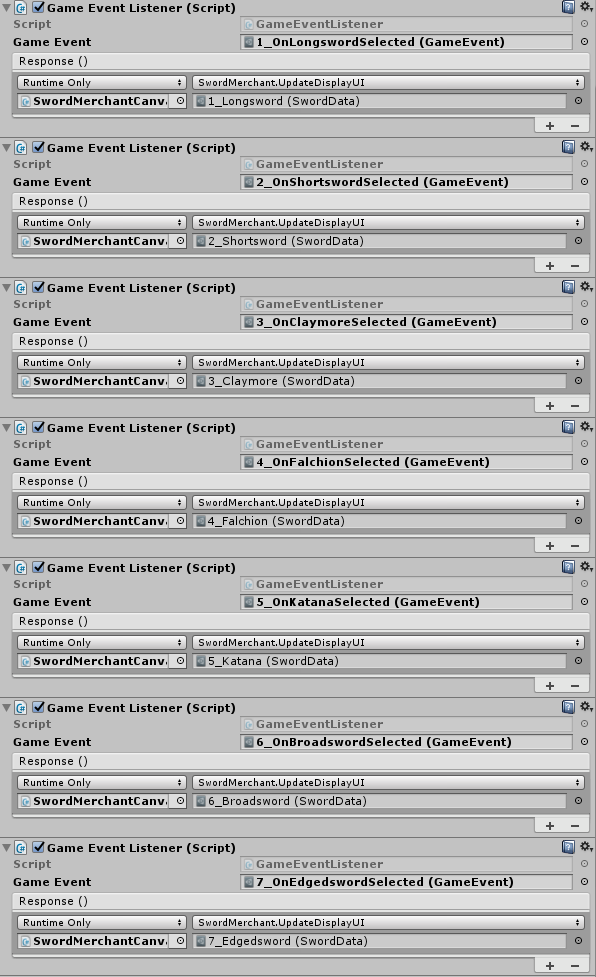596x977 pixels.
Task: Open Runtime Only dropdown in the Katana listener
Action: pyautogui.click(x=102, y=642)
